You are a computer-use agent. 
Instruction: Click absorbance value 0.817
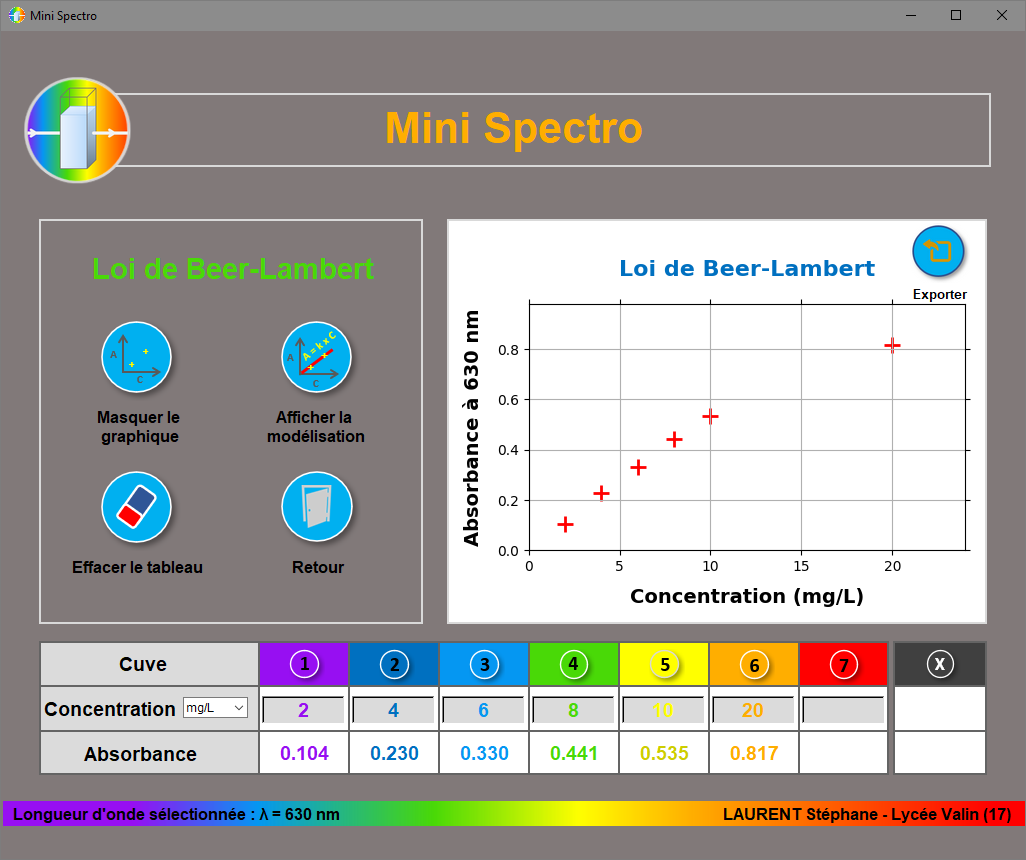coord(754,753)
